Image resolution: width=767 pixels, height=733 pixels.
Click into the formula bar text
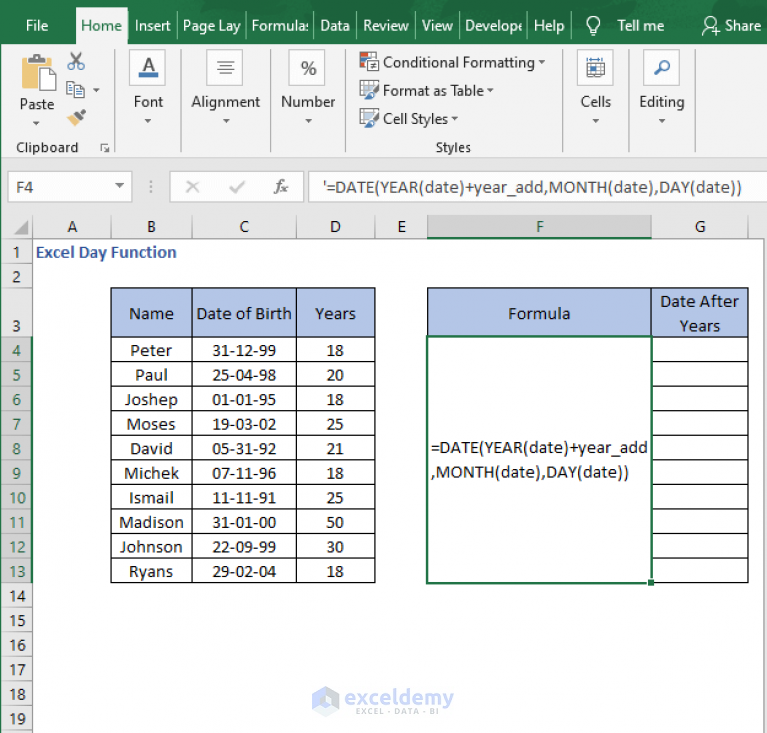(532, 187)
